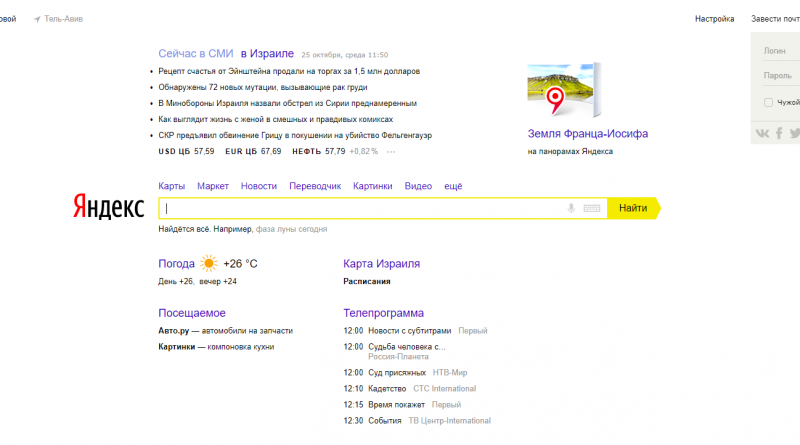Click the НЕФТЬ 57,79 rate
This screenshot has width=800, height=445.
pyautogui.click(x=318, y=152)
